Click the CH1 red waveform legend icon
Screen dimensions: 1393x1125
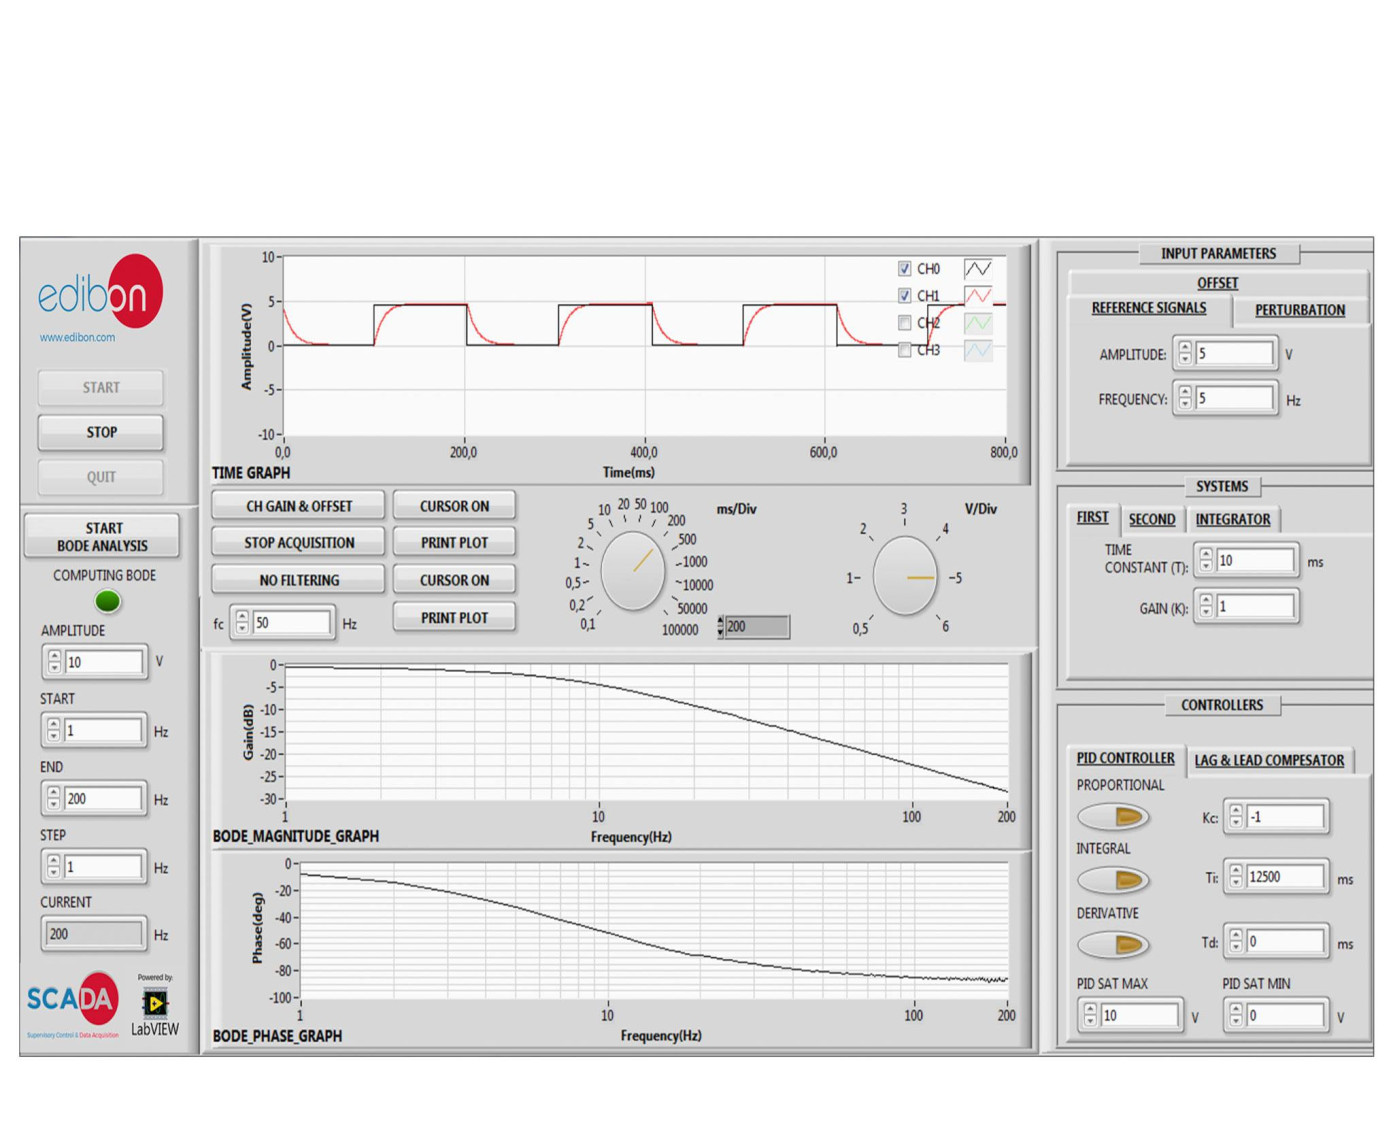coord(978,295)
